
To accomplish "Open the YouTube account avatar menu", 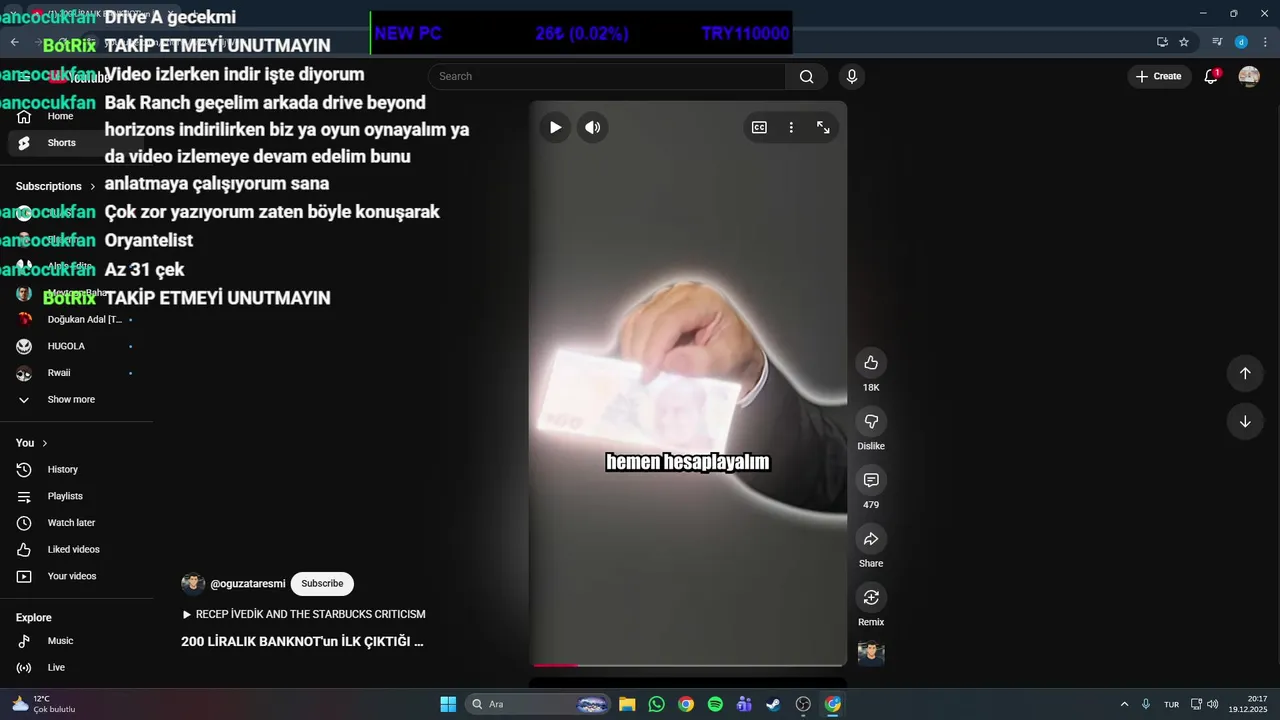I will [1249, 76].
